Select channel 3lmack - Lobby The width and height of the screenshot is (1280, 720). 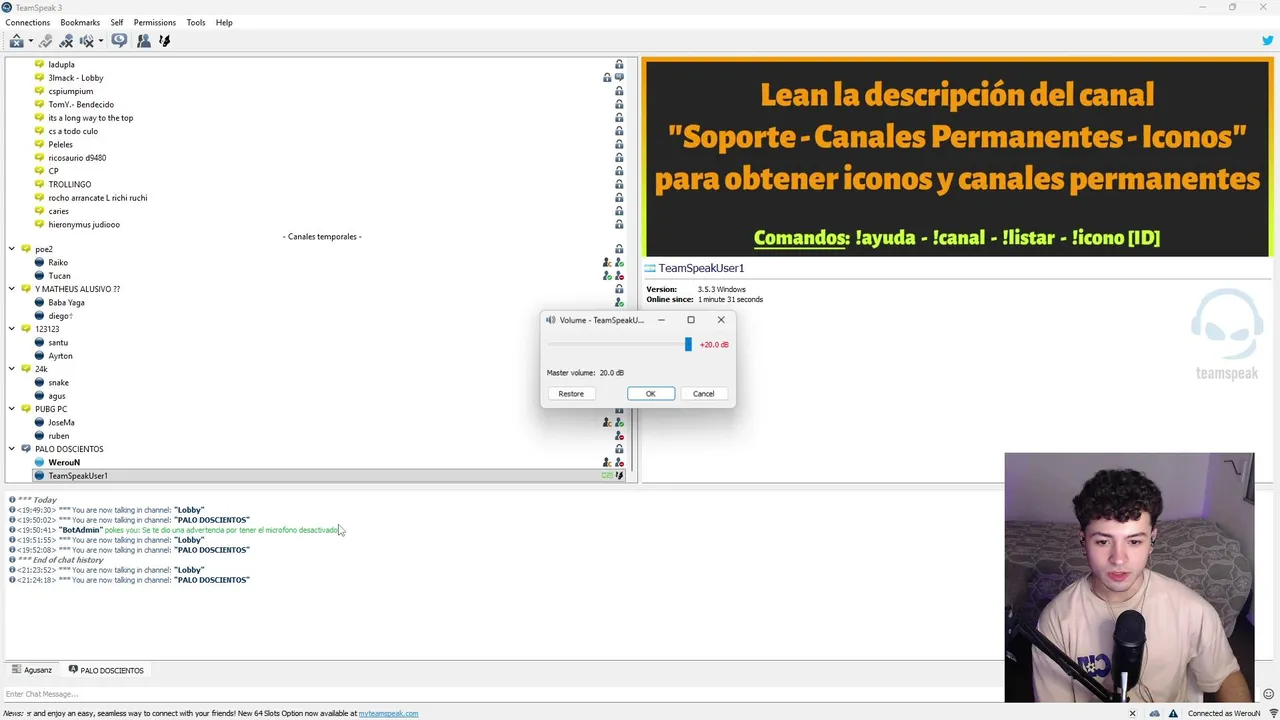click(76, 78)
